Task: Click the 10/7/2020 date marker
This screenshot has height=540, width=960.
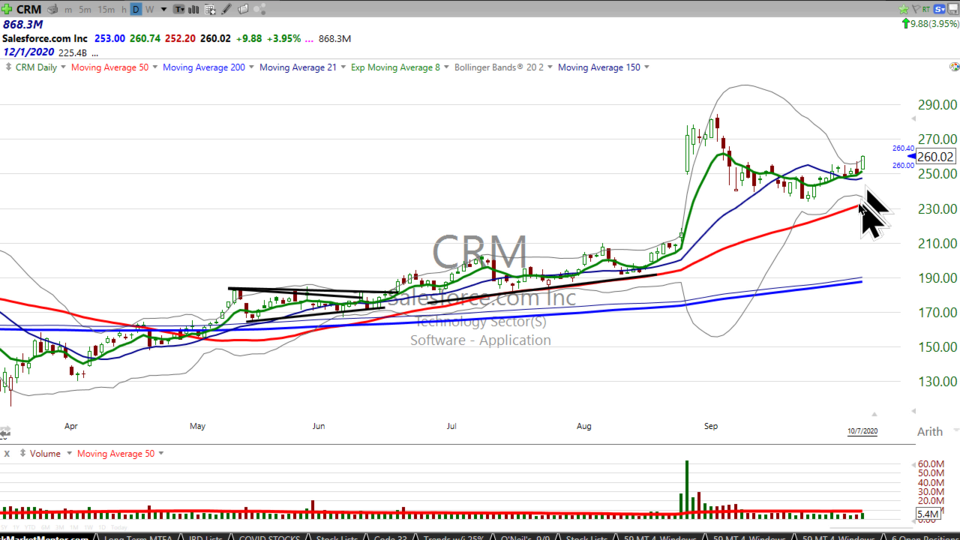Action: tap(863, 431)
